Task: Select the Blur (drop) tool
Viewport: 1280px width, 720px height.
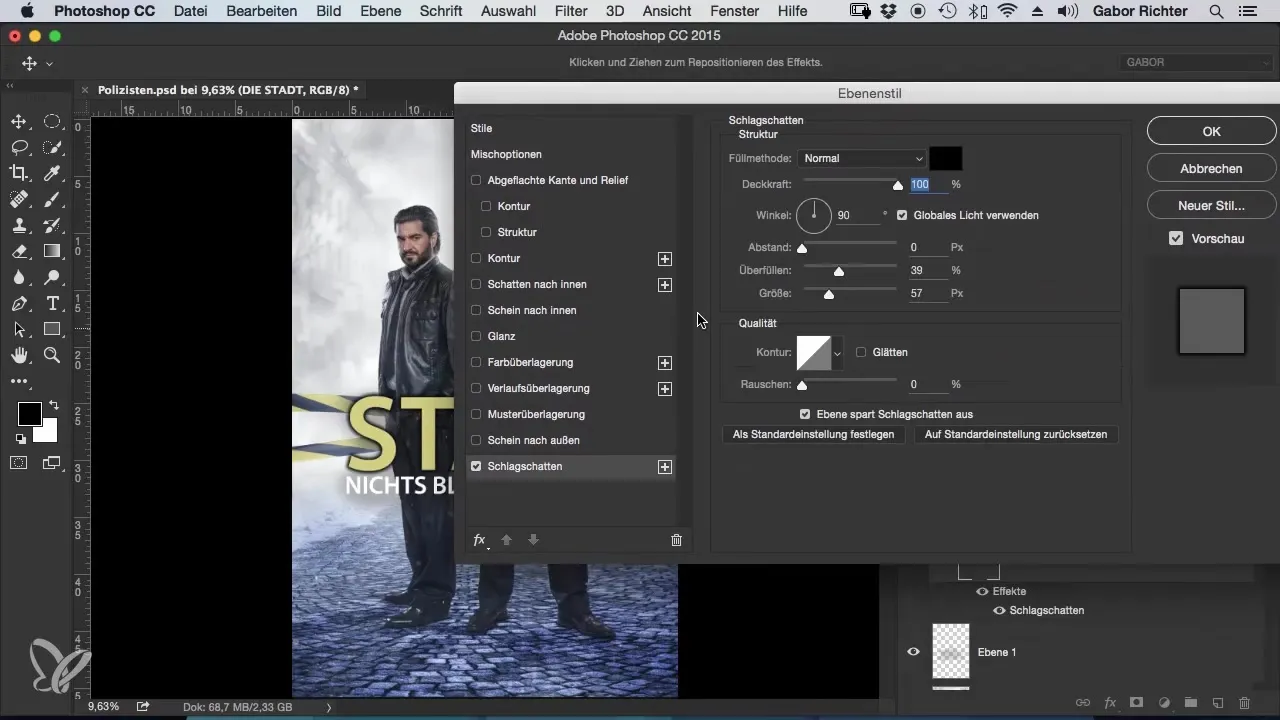Action: click(18, 277)
